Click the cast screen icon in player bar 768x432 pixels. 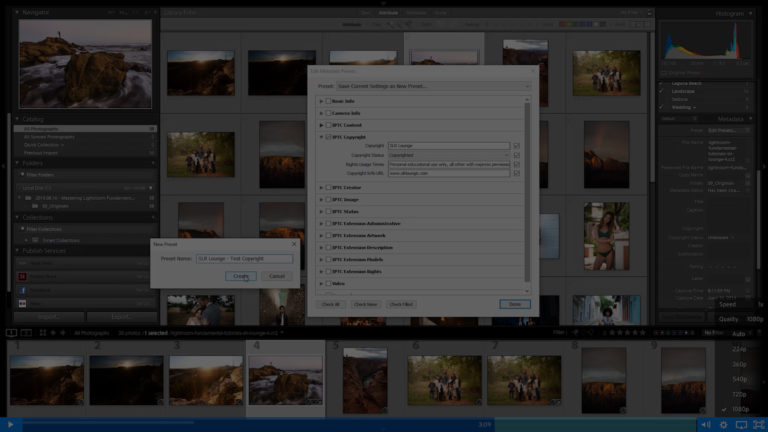tap(742, 425)
